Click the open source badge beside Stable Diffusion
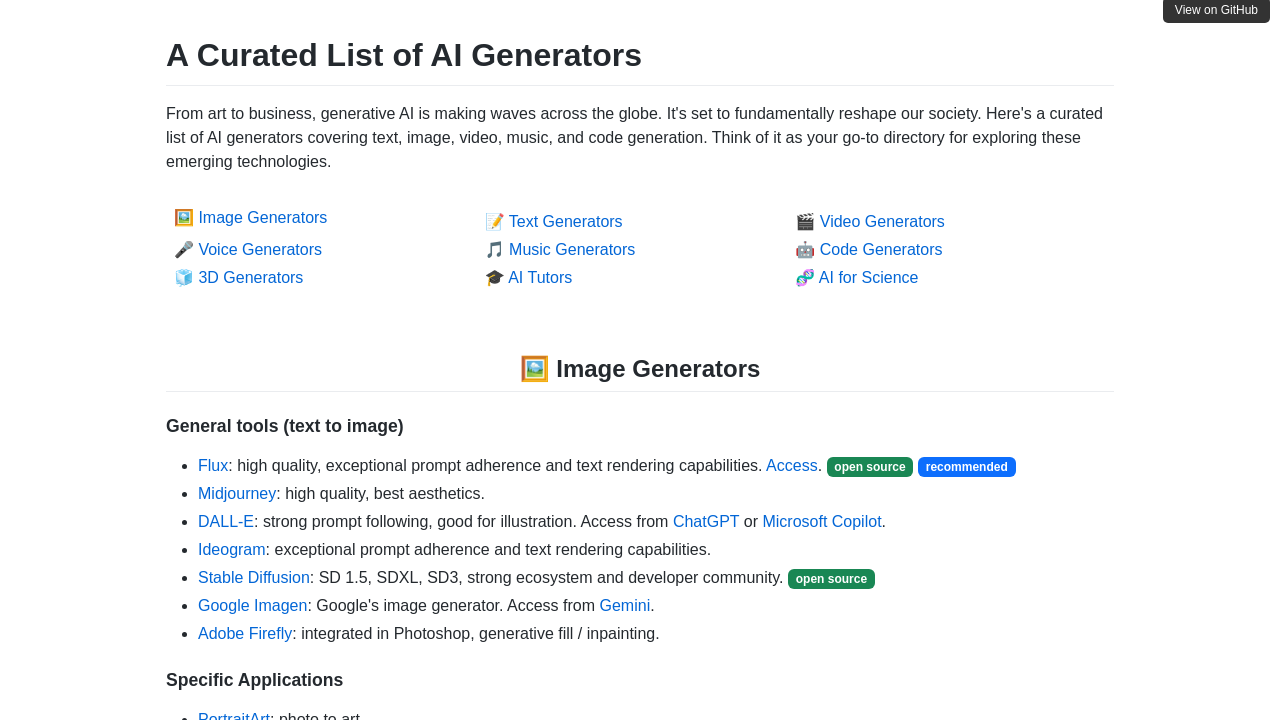 [x=831, y=579]
